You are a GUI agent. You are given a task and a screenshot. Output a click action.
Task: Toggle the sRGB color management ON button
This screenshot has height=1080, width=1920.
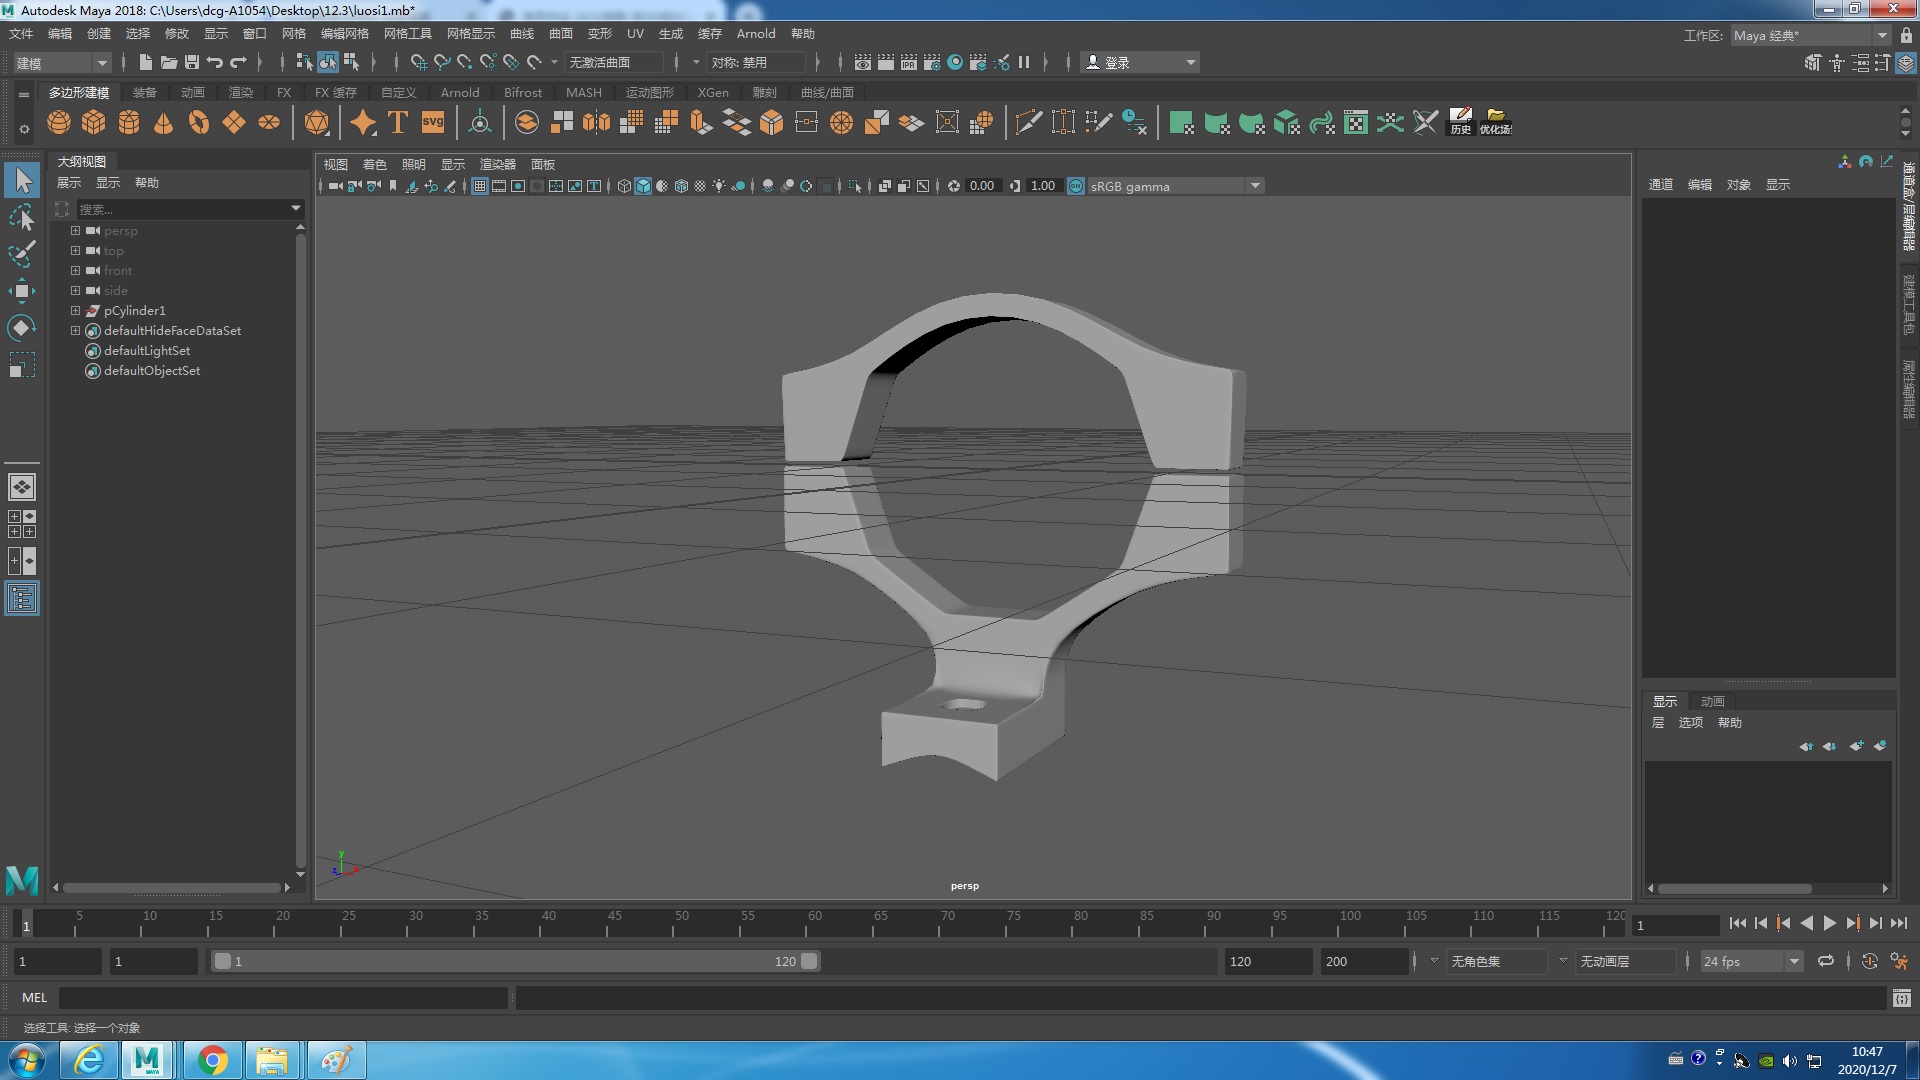[x=1076, y=186]
